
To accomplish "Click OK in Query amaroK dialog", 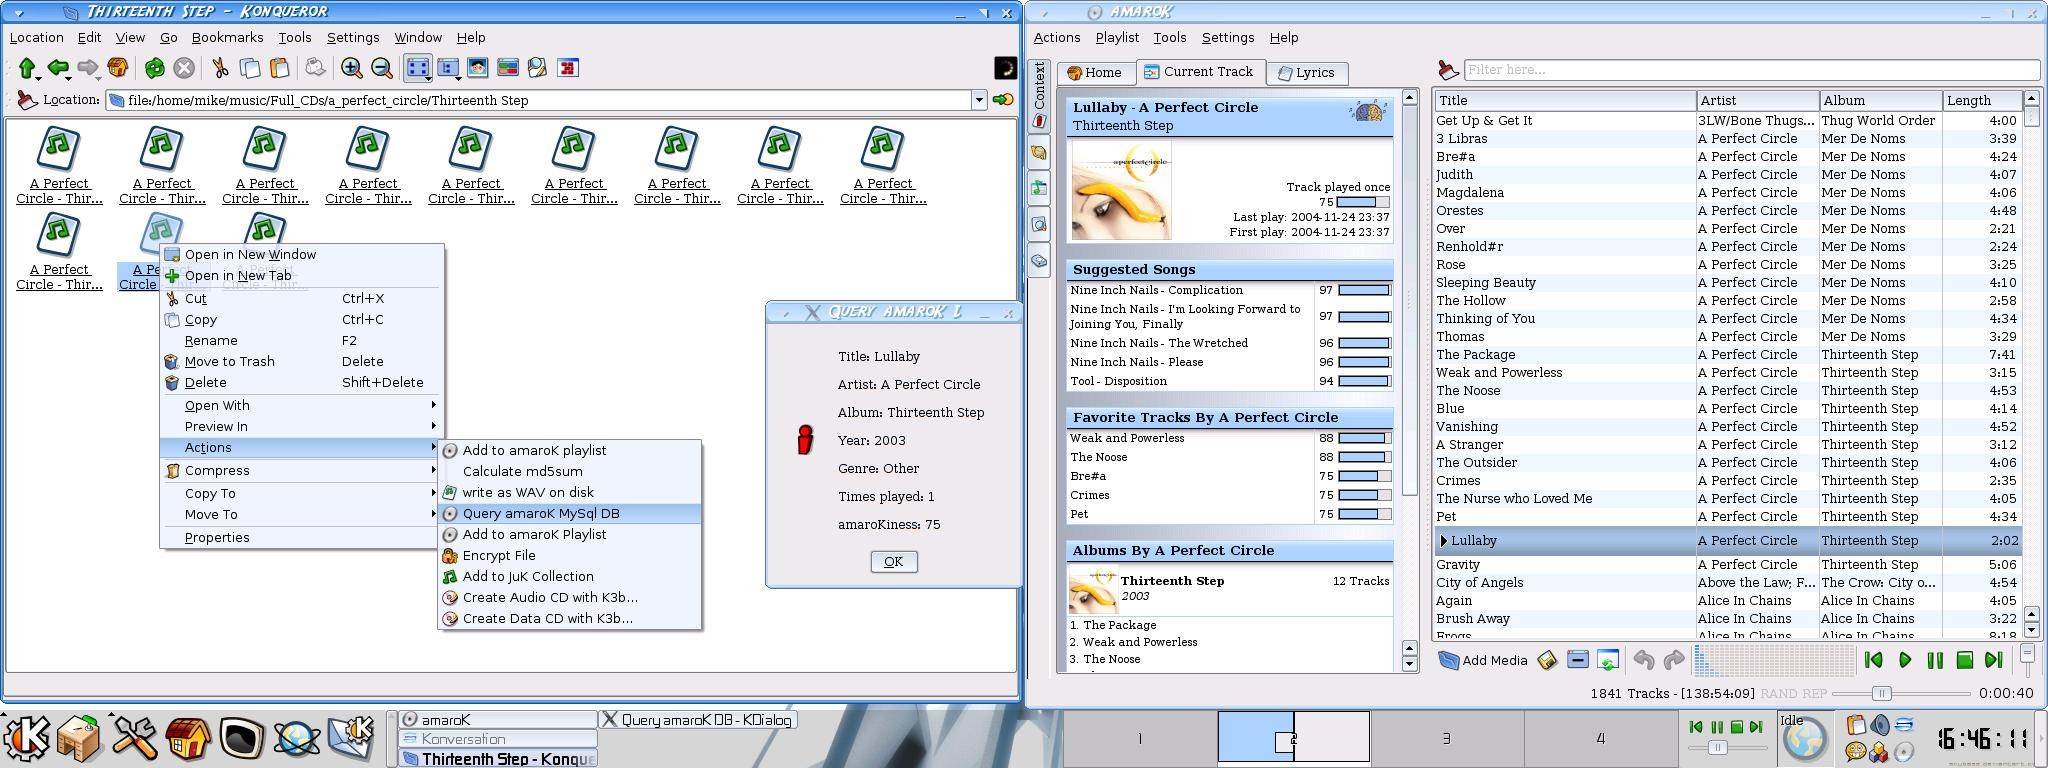I will coord(893,561).
